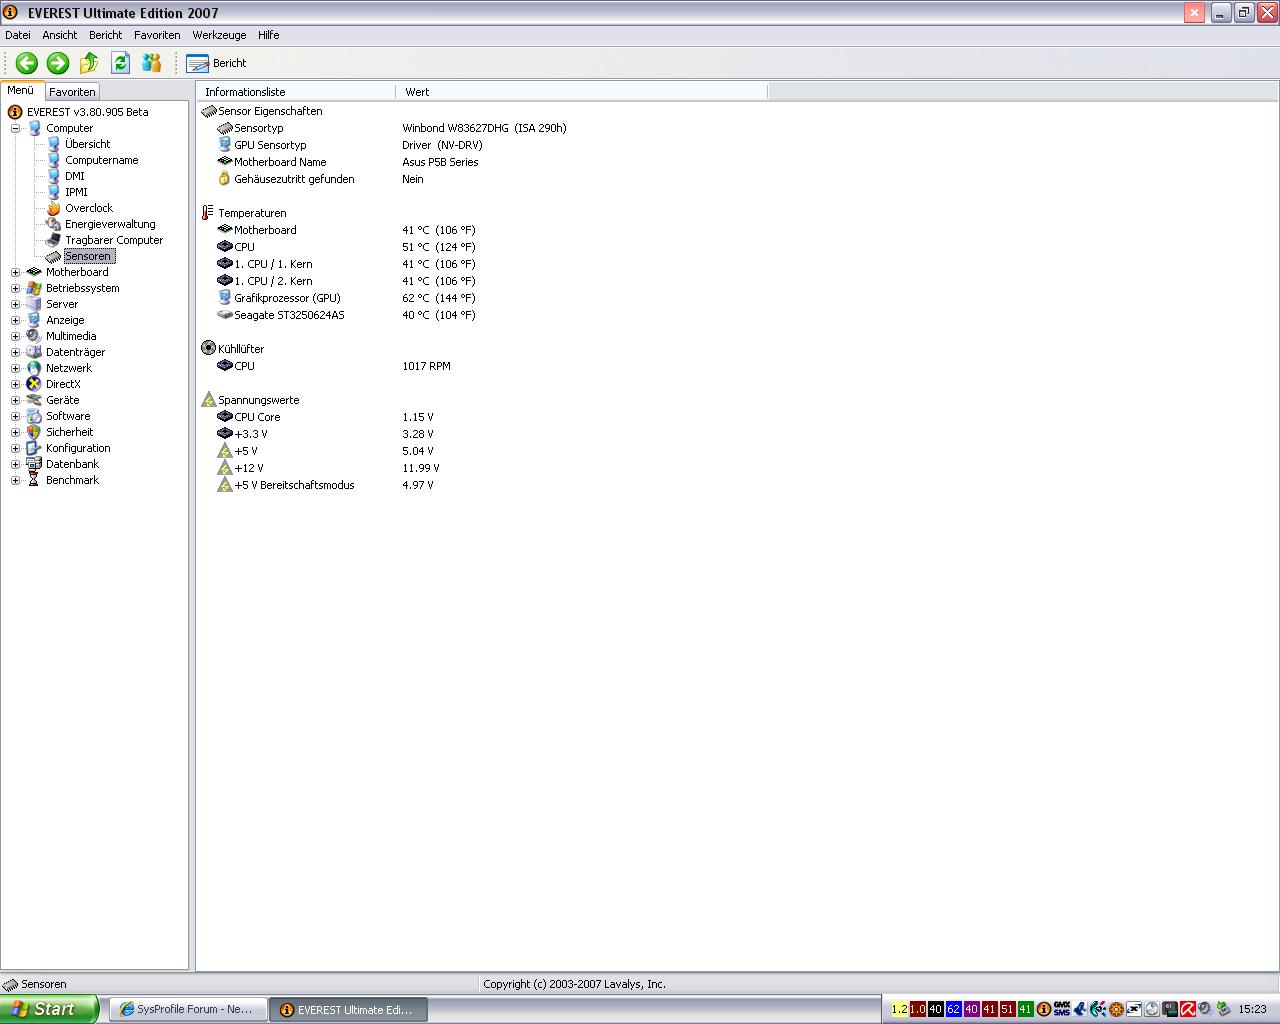Open the Ansicht menu
This screenshot has height=1024, width=1280.
click(60, 35)
